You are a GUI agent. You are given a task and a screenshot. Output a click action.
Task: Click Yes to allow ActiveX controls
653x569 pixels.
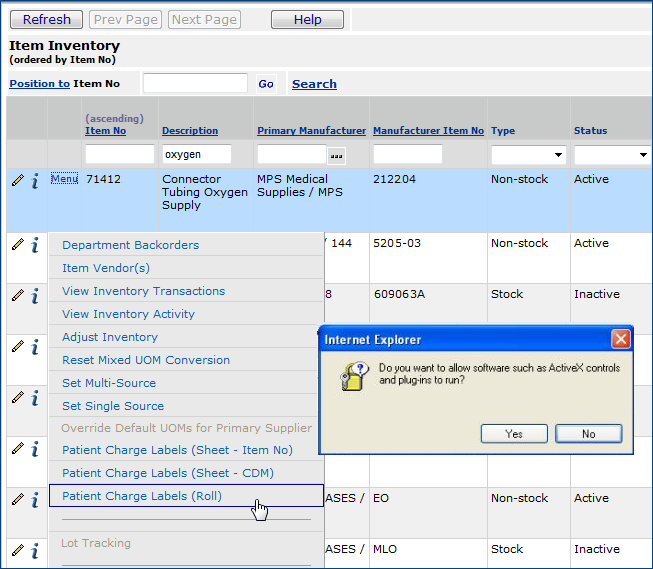pos(514,433)
